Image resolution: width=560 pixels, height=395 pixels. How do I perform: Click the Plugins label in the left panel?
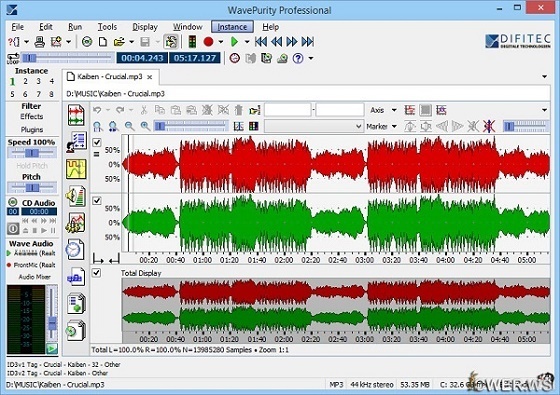pyautogui.click(x=32, y=129)
